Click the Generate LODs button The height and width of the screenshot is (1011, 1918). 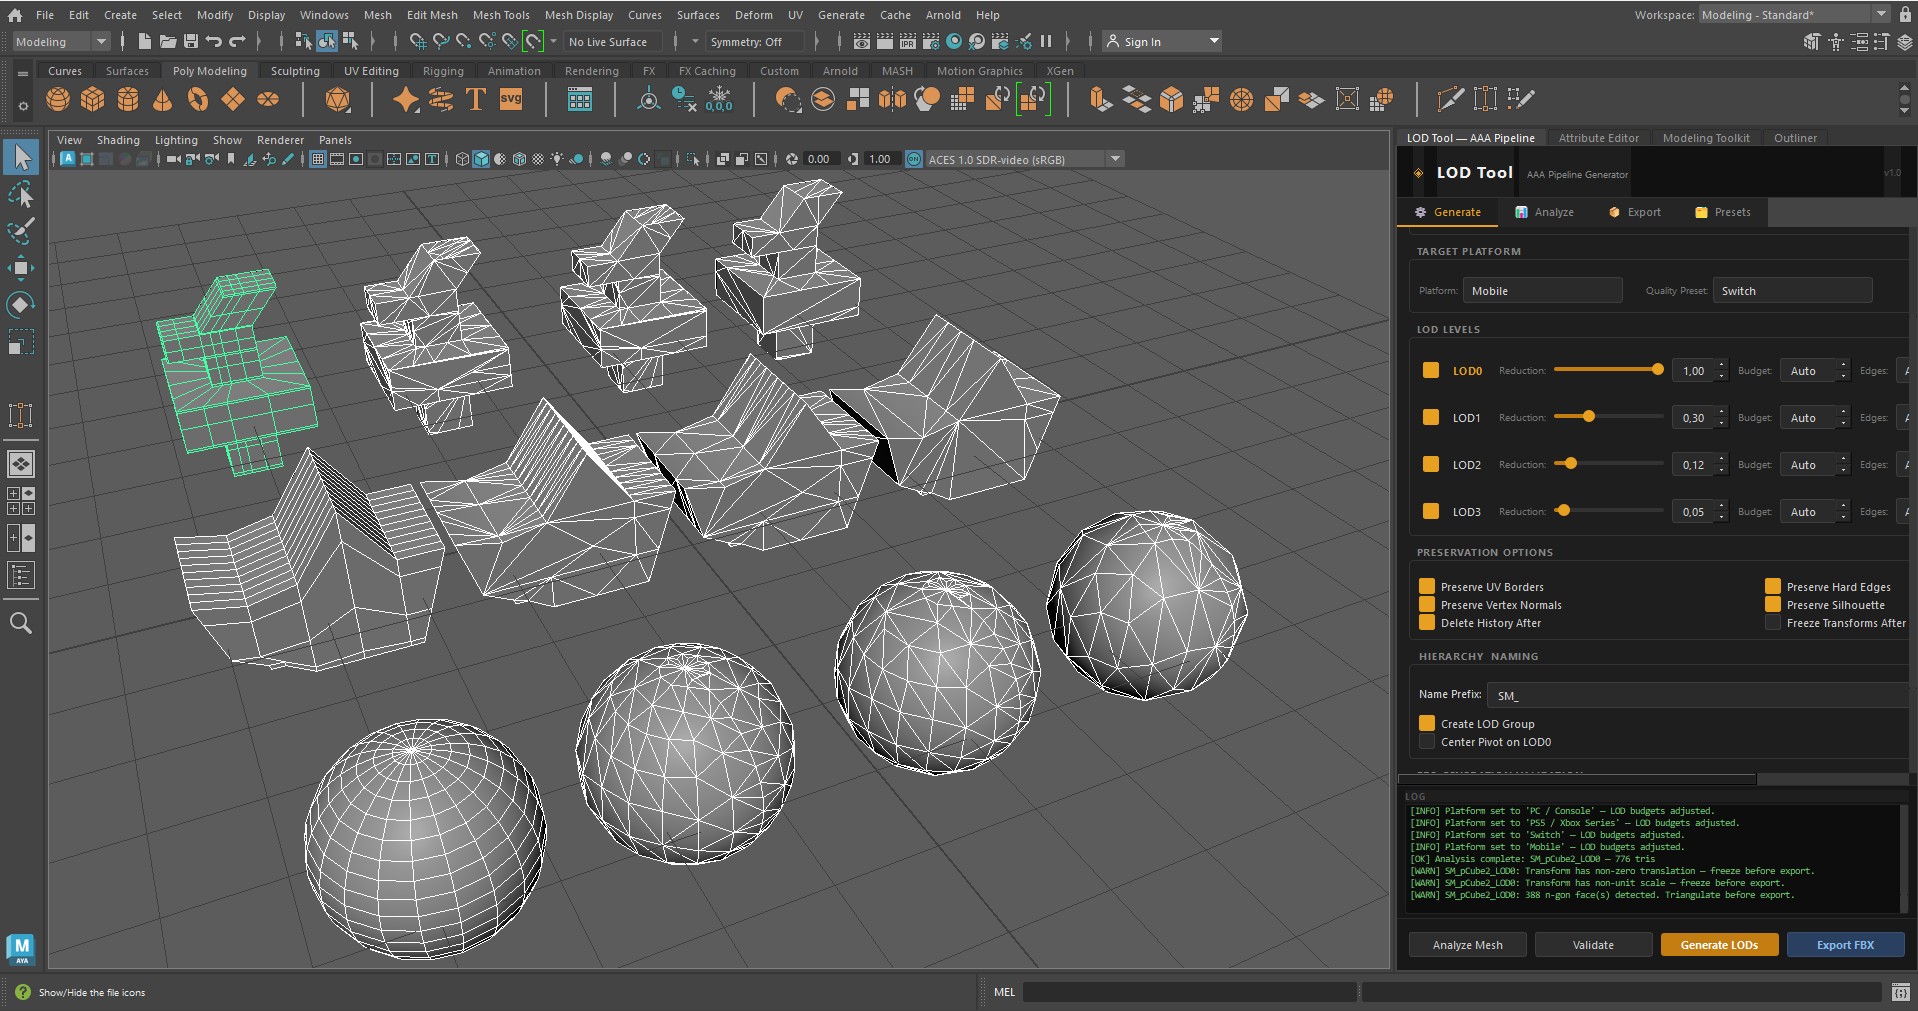[x=1719, y=945]
